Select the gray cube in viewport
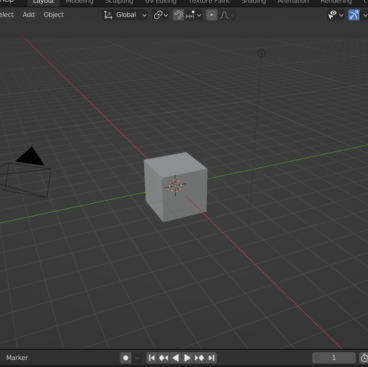 pos(176,187)
